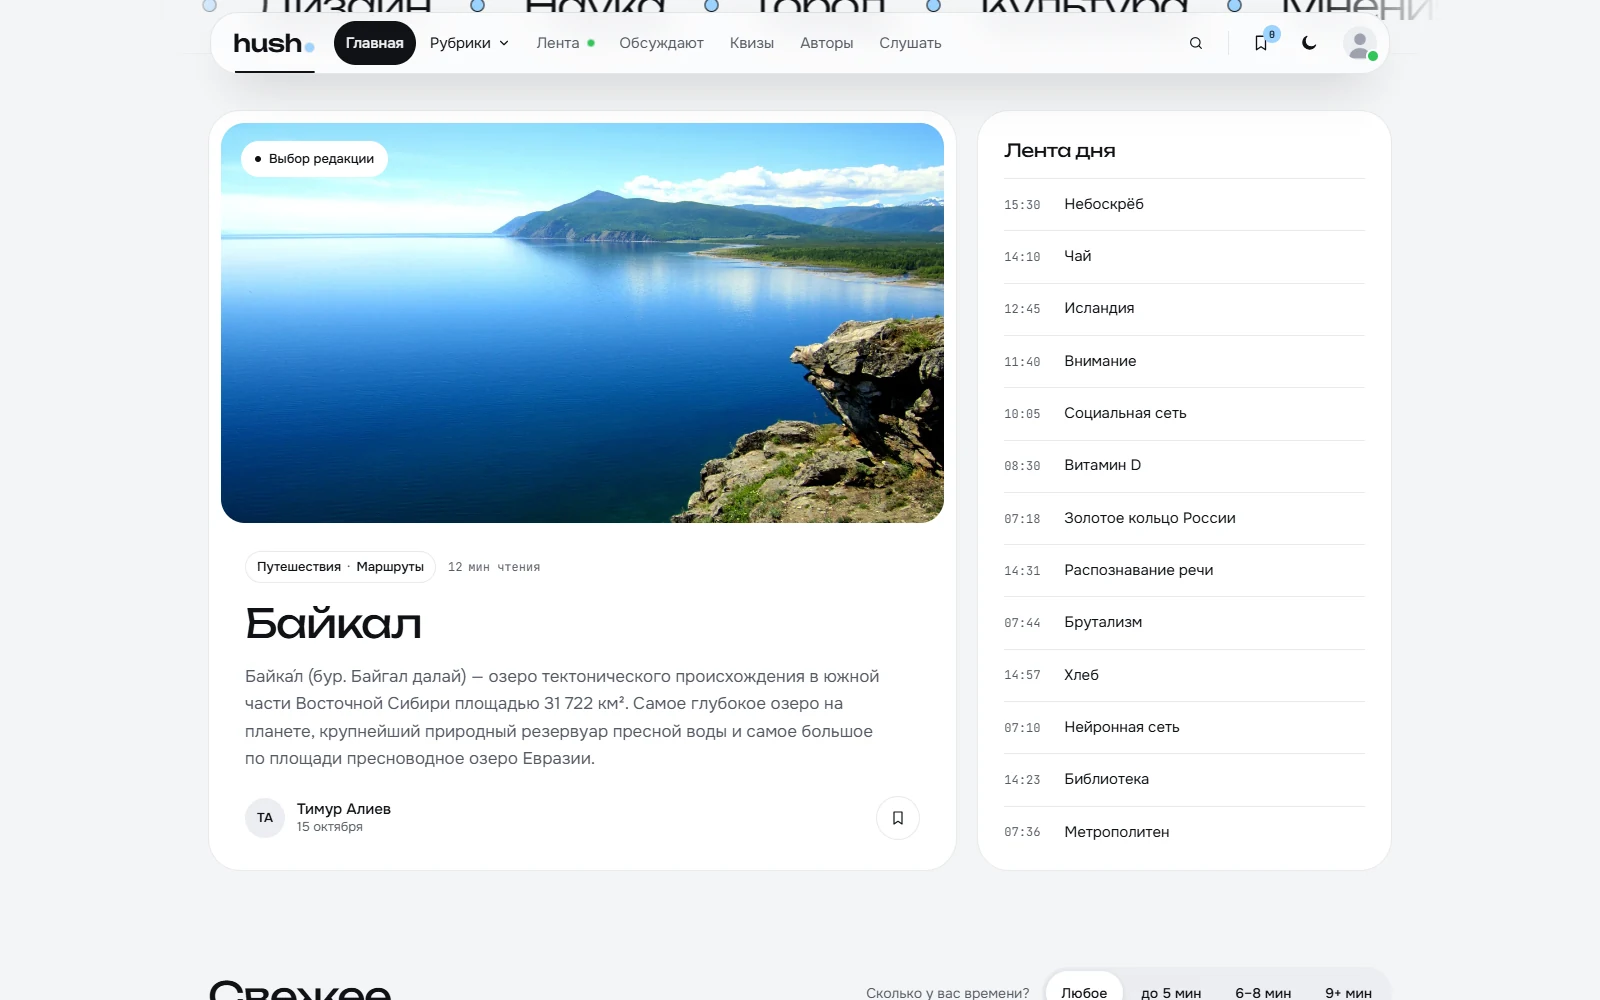This screenshot has width=1600, height=1000.
Task: Open the Лента menu item
Action: (565, 43)
